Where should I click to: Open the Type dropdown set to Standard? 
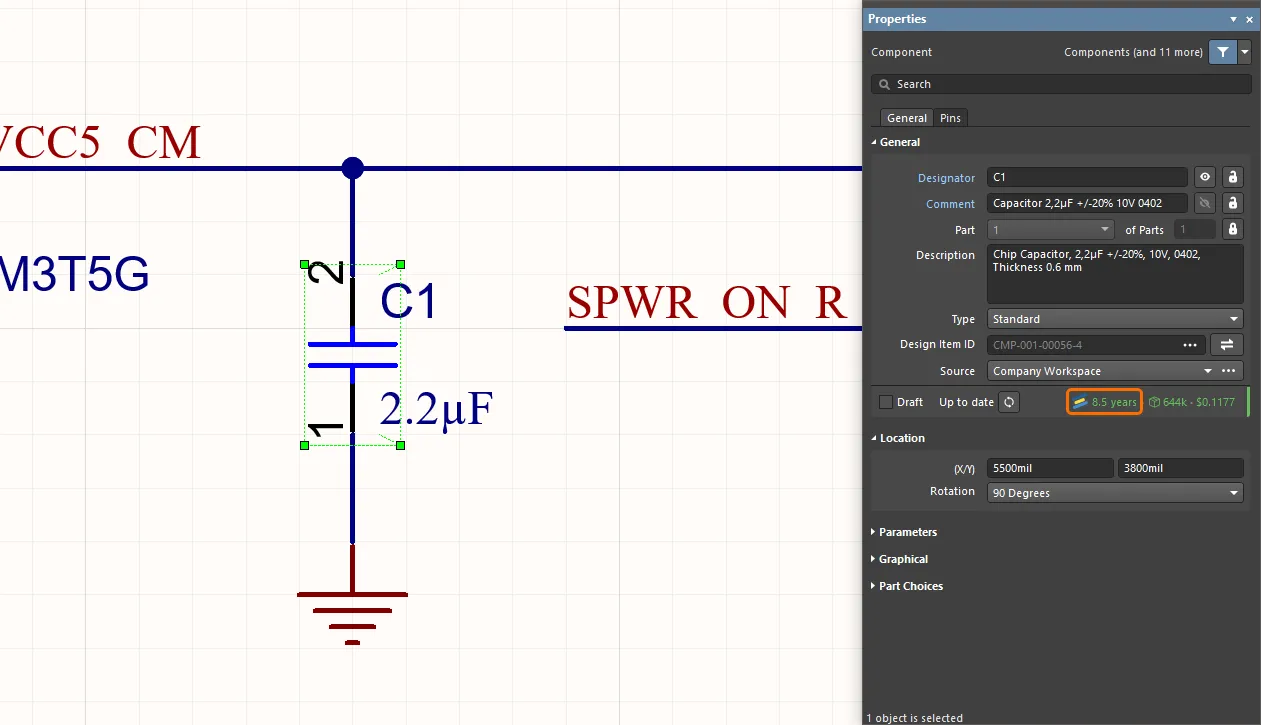1114,319
